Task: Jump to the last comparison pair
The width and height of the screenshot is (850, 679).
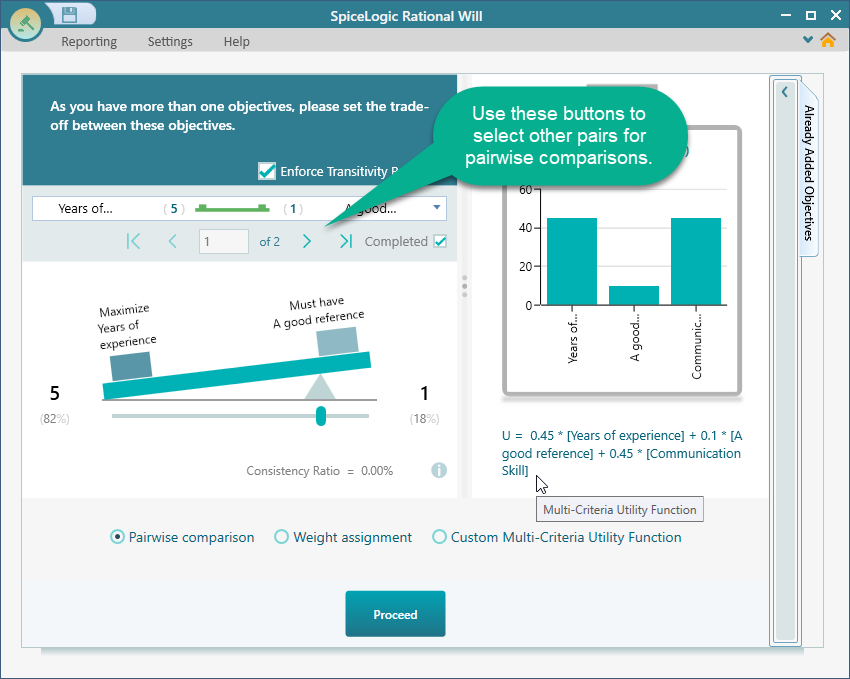Action: click(x=346, y=241)
